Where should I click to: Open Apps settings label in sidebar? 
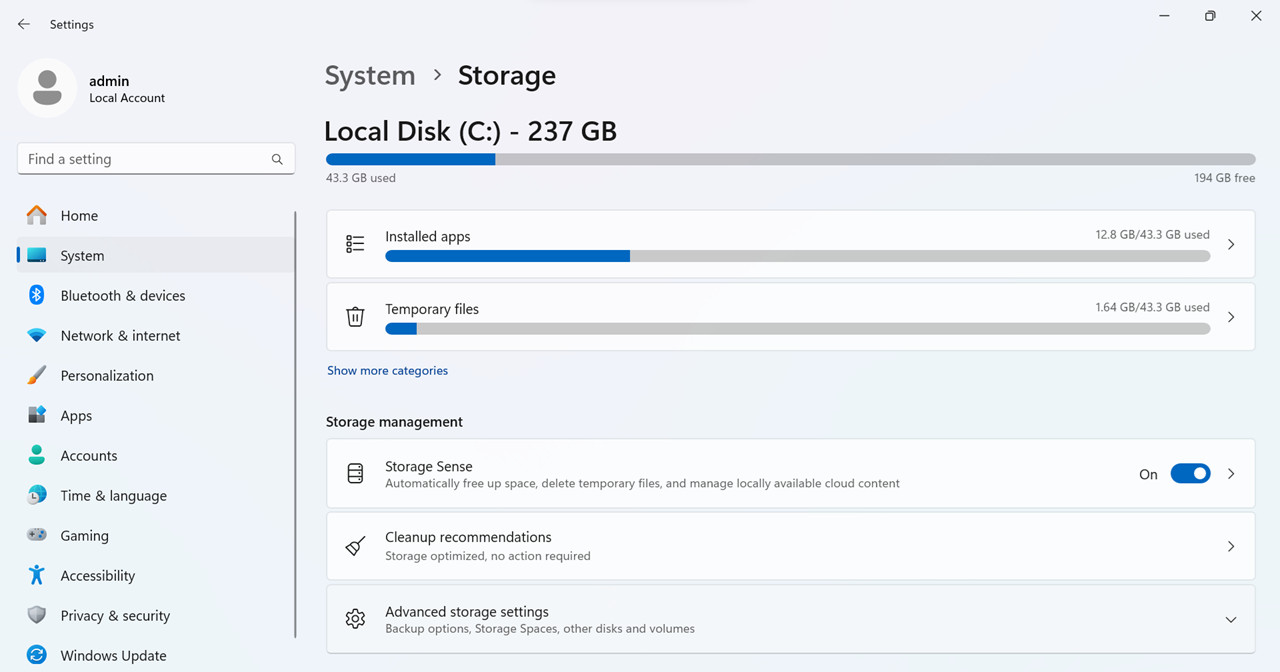point(76,415)
